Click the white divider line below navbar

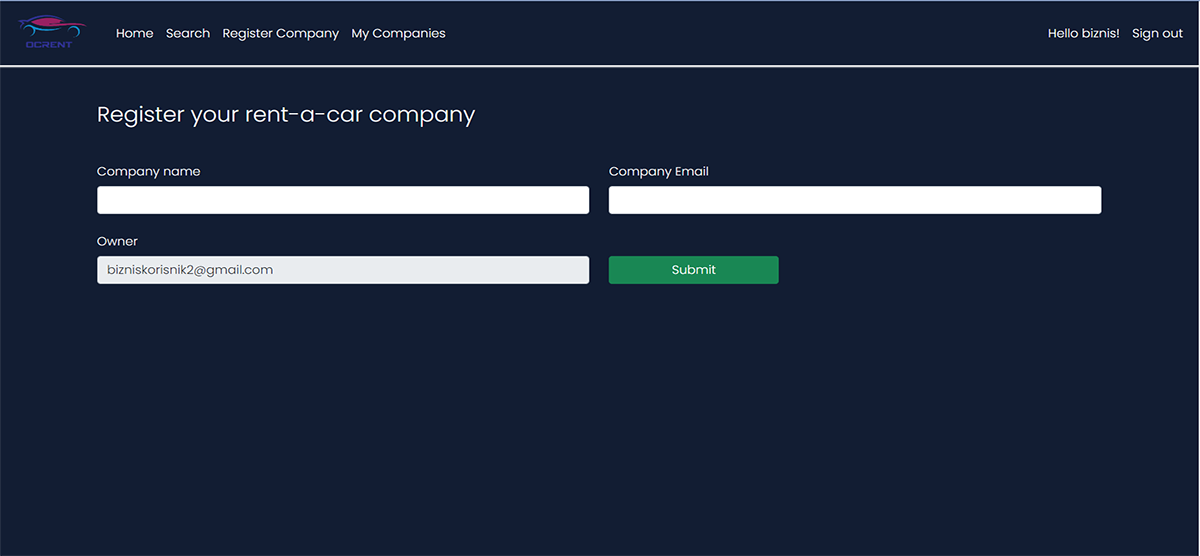point(600,66)
